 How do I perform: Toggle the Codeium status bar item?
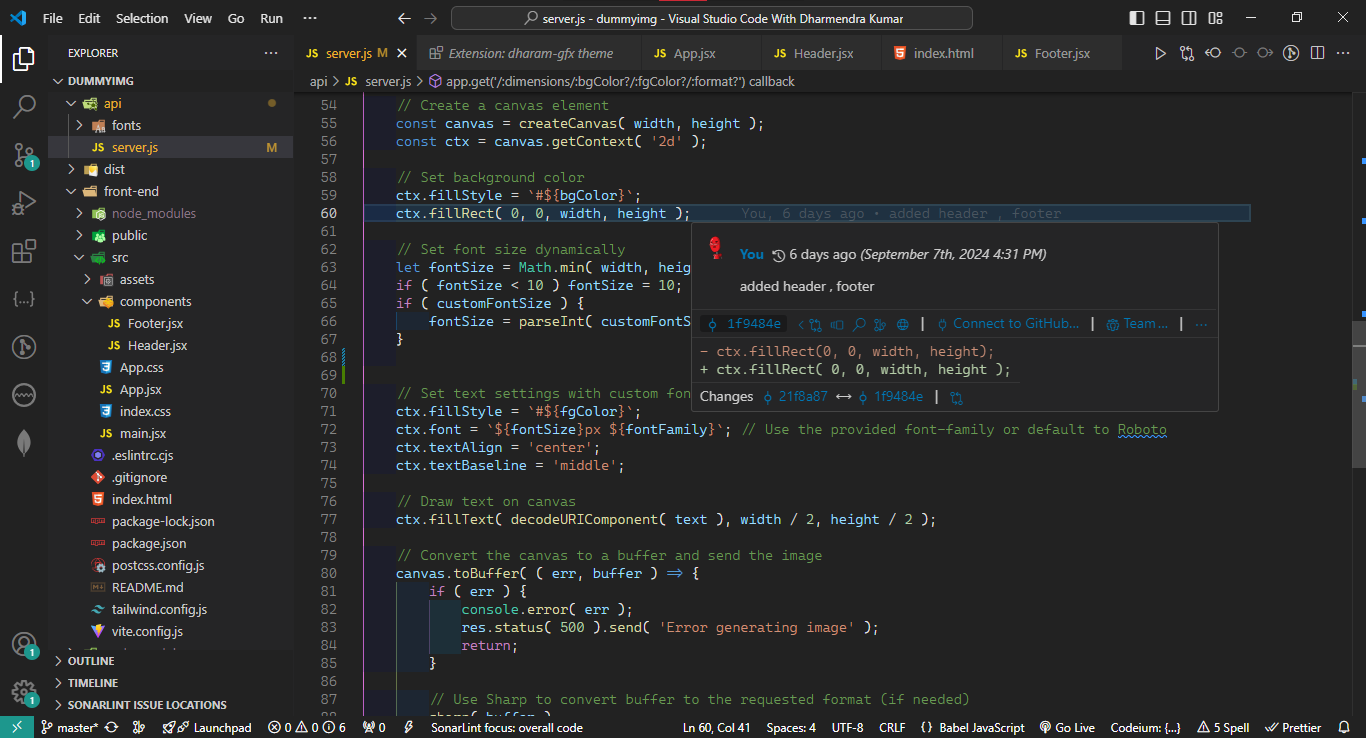(1145, 727)
